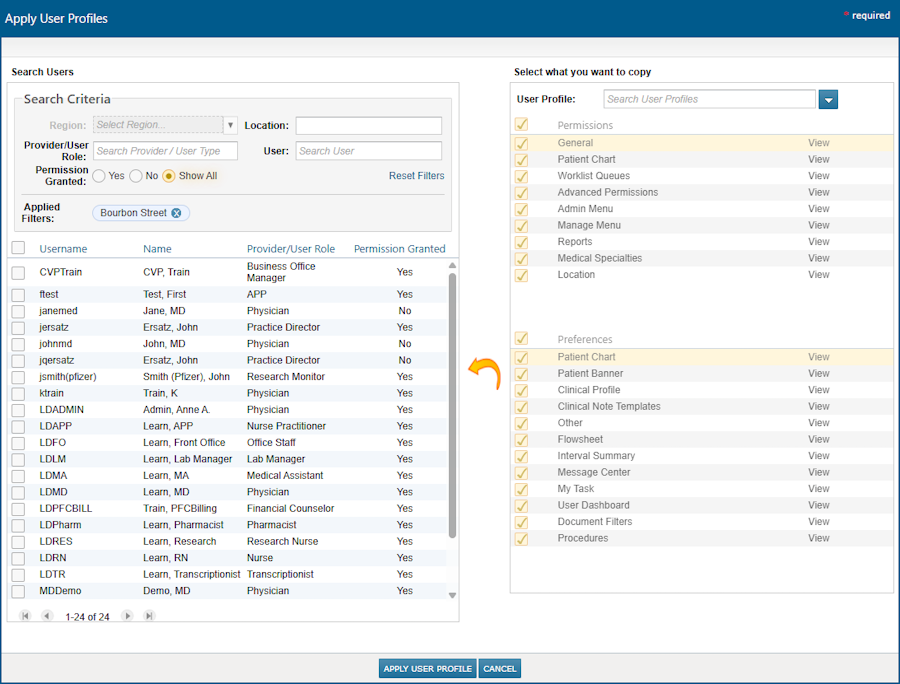Image resolution: width=900 pixels, height=684 pixels.
Task: Click the Medical Specialties permission label
Action: [600, 258]
